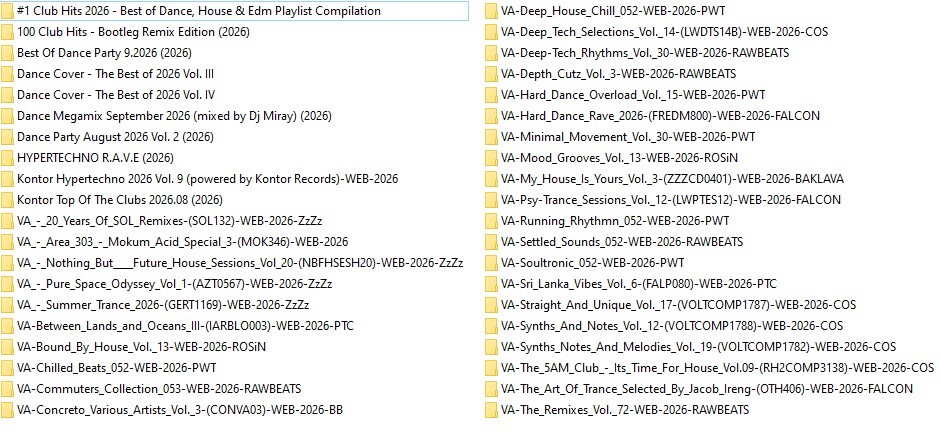Image resolution: width=941 pixels, height=438 pixels.
Task: Click folder icon beside Summer_Trance_2026
Action: click(x=7, y=305)
